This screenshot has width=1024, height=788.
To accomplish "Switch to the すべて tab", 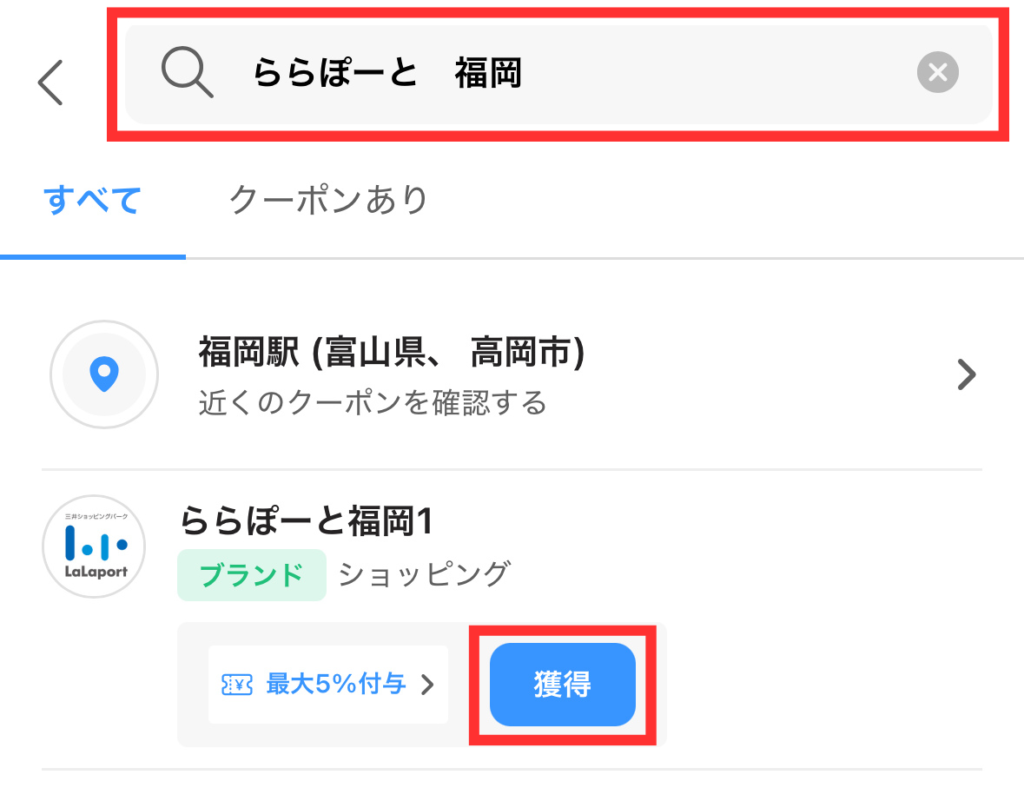I will 93,200.
